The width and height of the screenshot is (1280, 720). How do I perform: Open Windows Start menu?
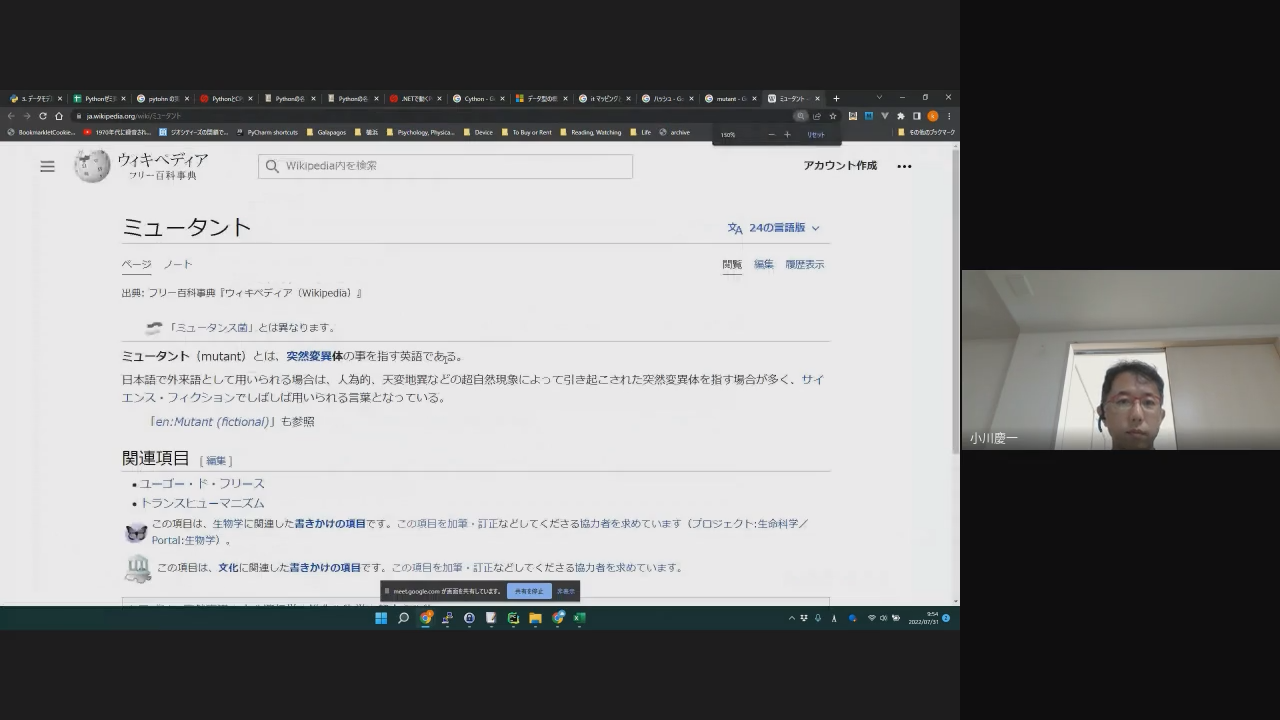(x=381, y=618)
